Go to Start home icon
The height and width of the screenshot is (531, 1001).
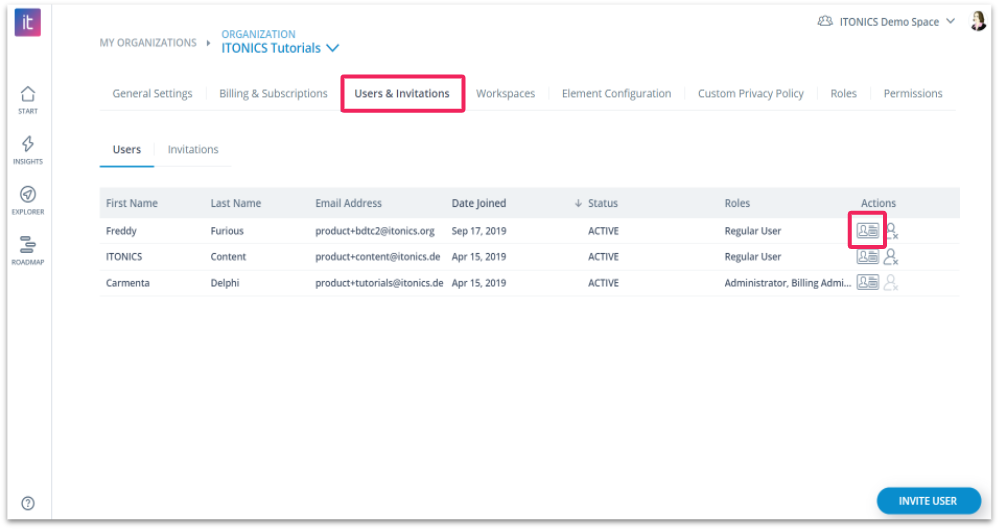[x=27, y=94]
